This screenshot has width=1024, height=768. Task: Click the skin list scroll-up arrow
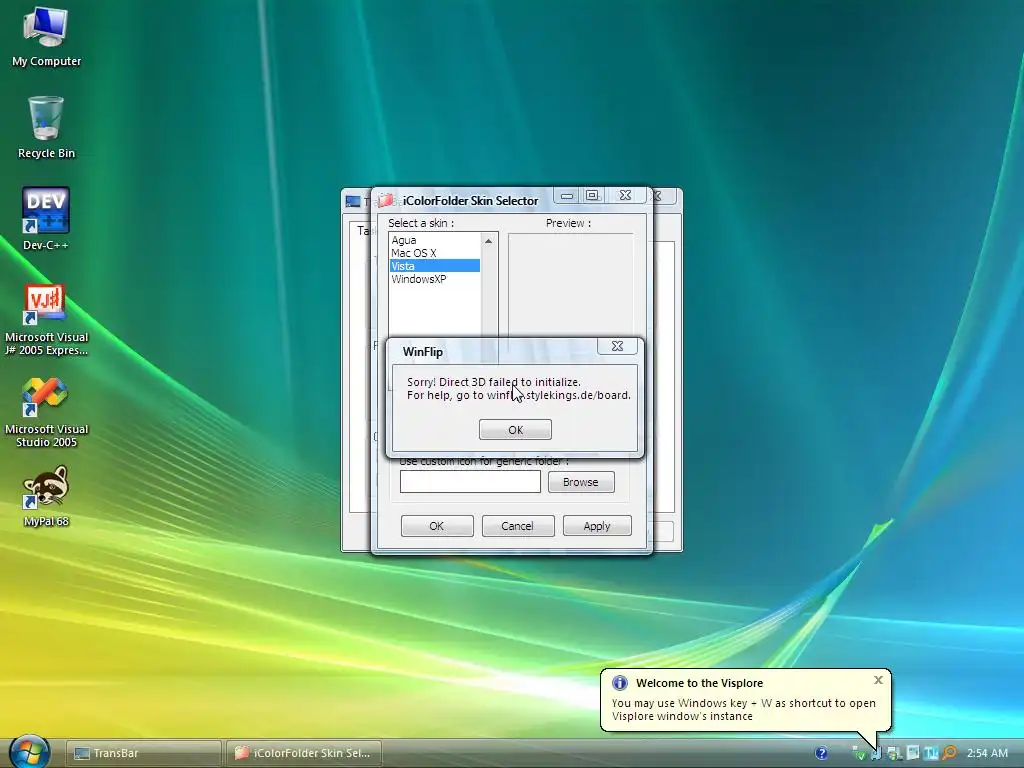tap(488, 241)
